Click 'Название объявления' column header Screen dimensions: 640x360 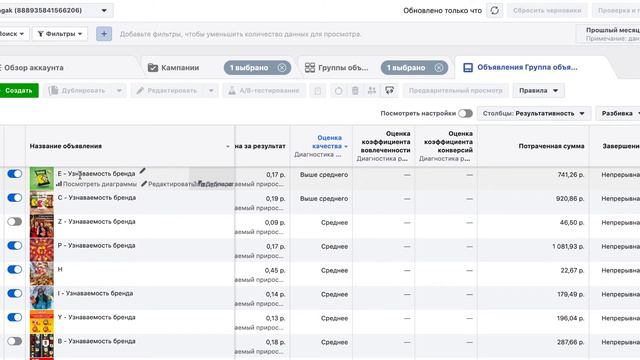click(x=66, y=146)
